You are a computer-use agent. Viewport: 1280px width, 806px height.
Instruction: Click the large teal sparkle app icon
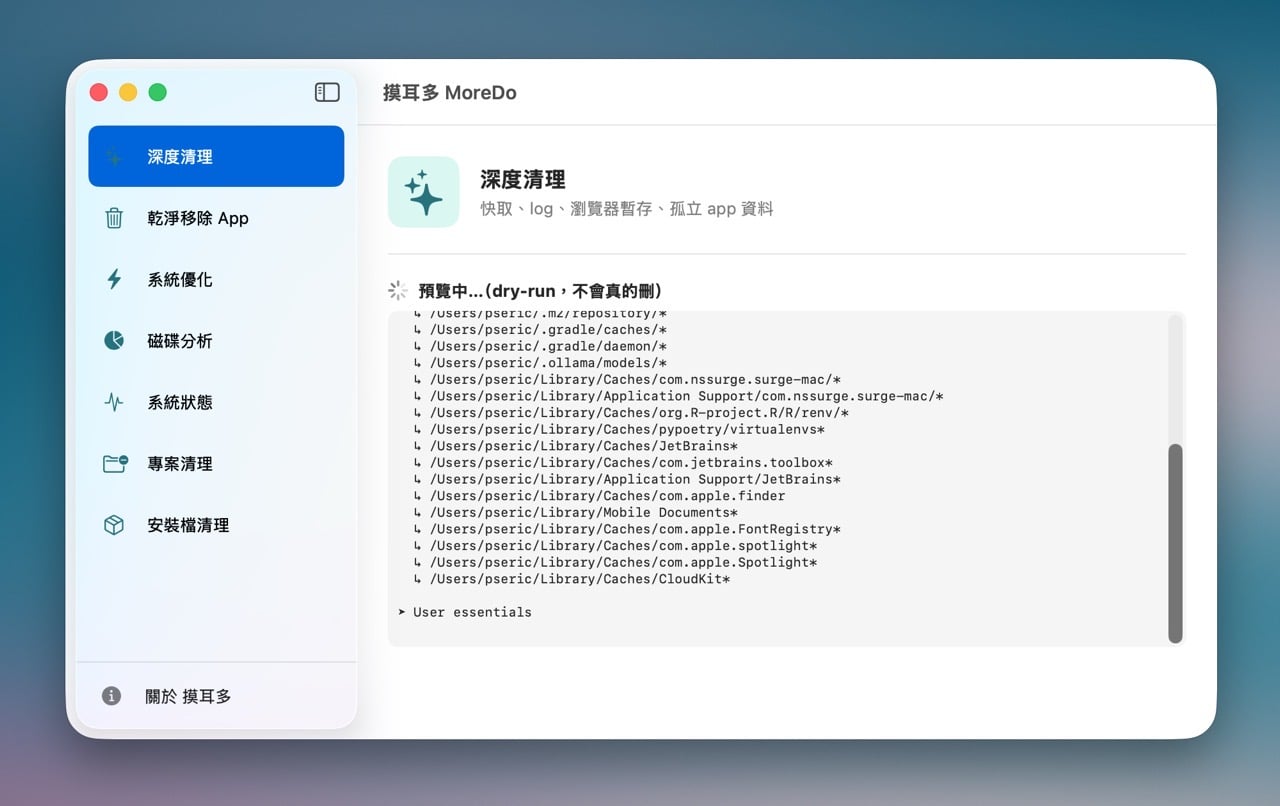coord(423,191)
